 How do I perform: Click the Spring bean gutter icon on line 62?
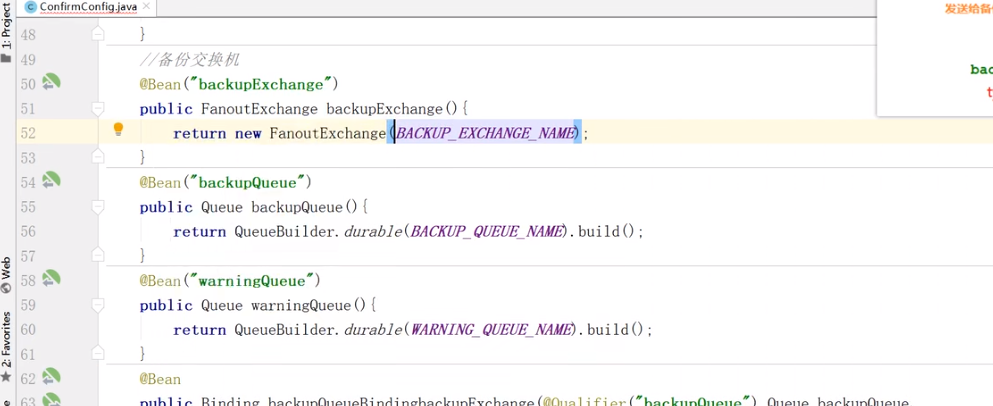(51, 377)
